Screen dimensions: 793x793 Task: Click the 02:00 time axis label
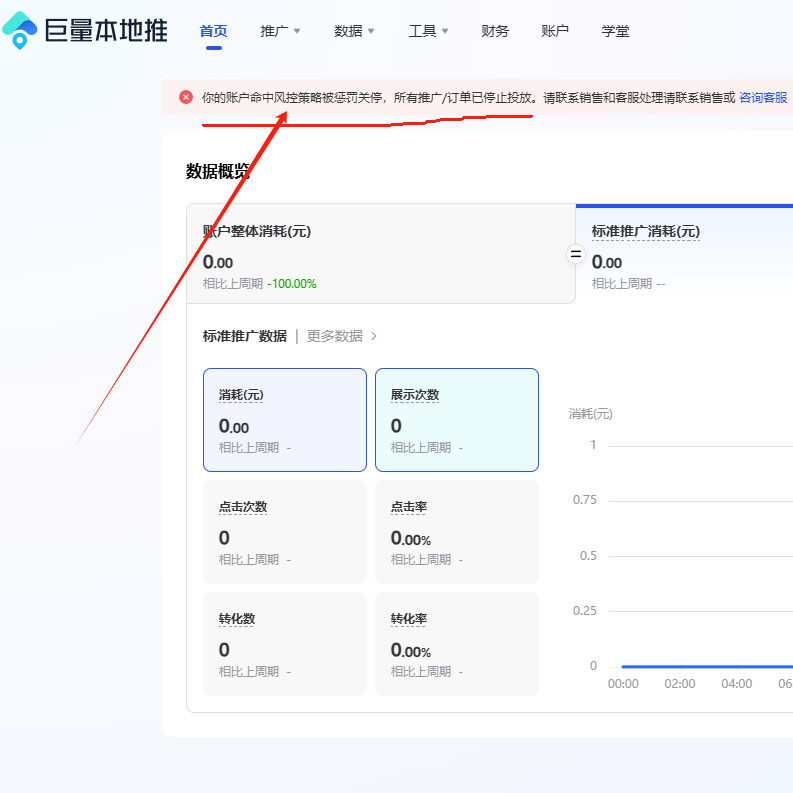coord(680,684)
